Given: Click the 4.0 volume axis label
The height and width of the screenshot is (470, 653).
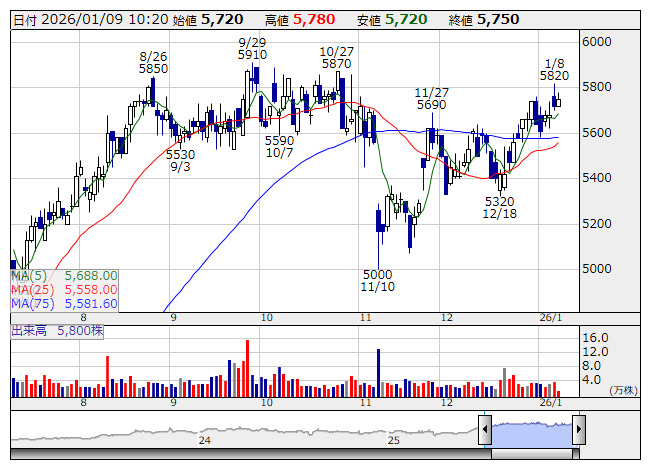Looking at the screenshot, I should [591, 380].
